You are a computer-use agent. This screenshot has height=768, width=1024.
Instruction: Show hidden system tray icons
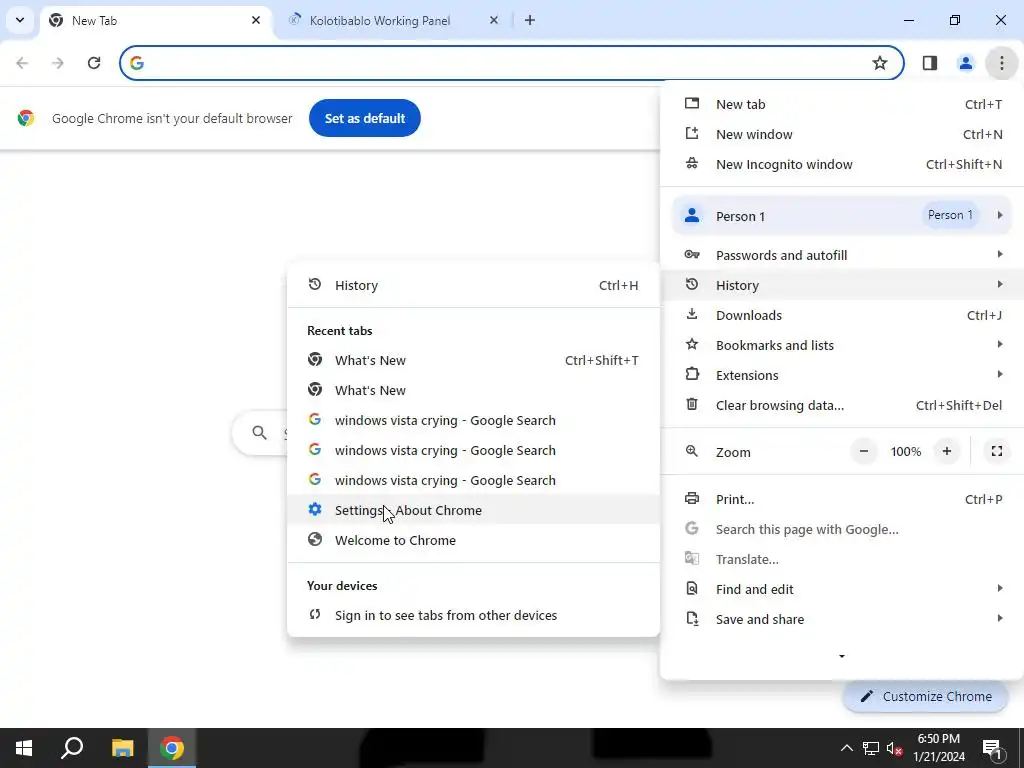pos(846,748)
